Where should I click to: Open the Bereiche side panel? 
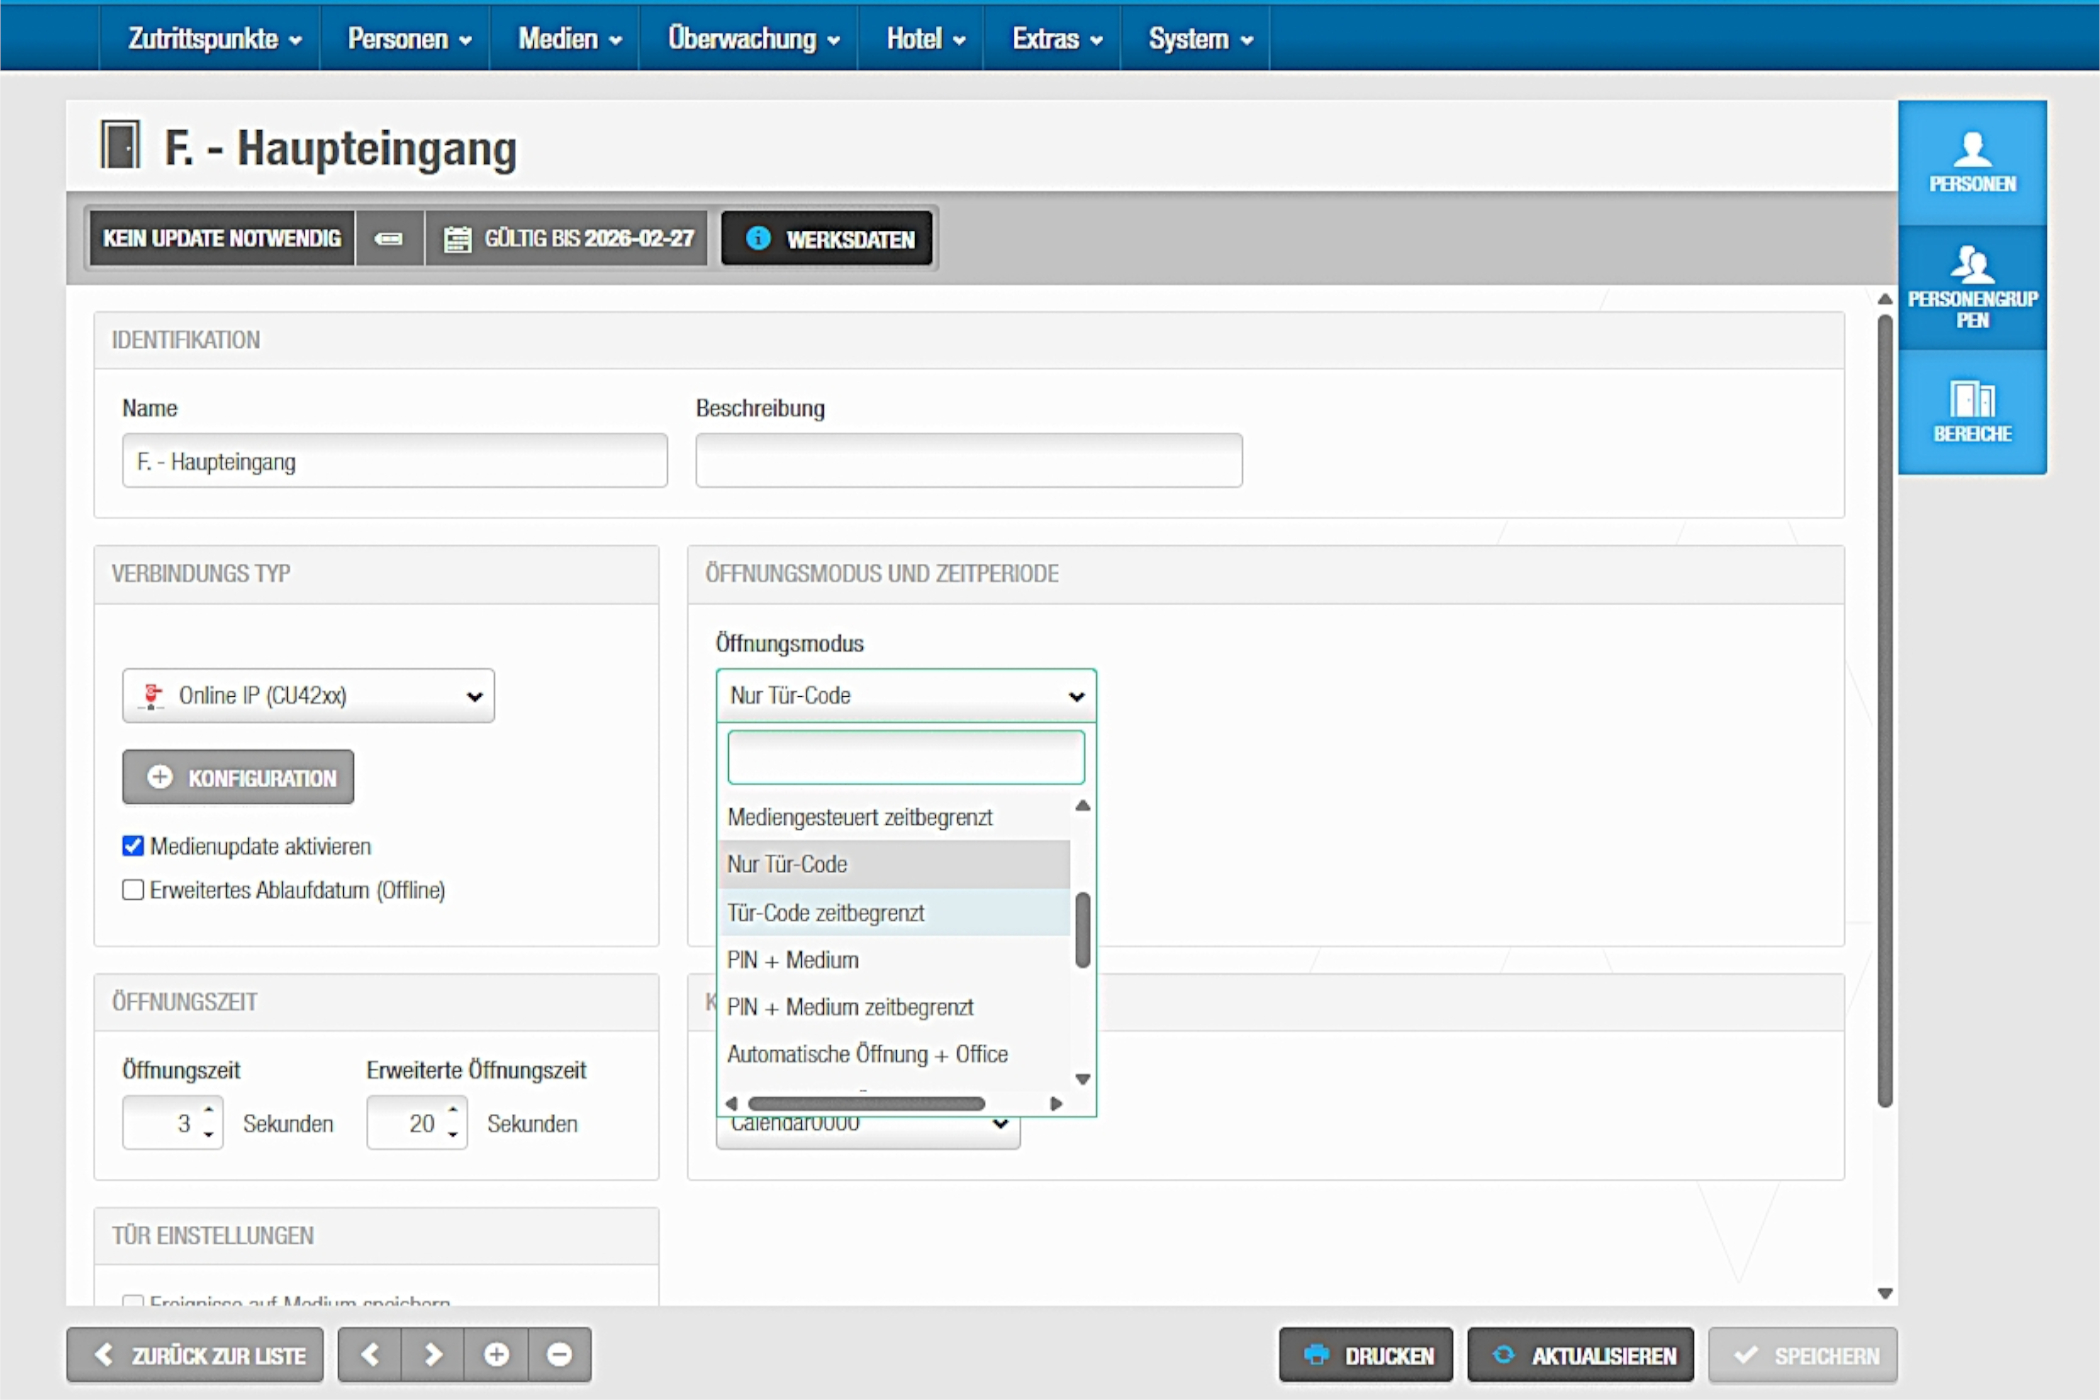coord(1971,411)
